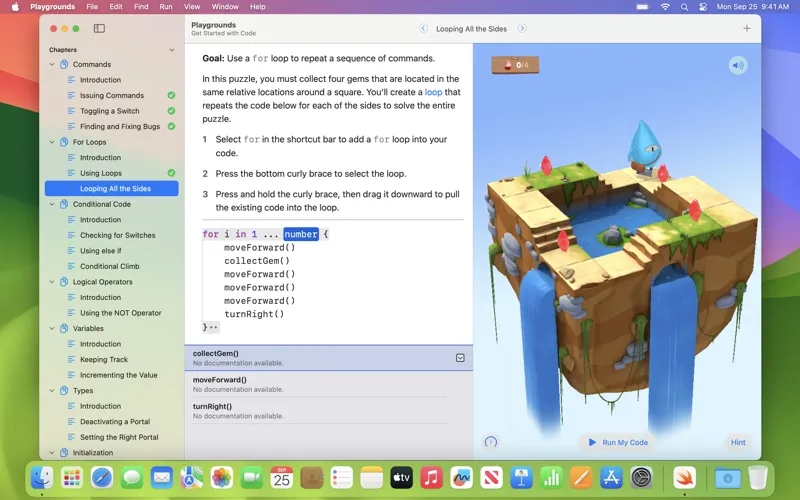Open the speed gauge icon in the live view
Viewport: 800px width, 500px height.
tap(491, 442)
